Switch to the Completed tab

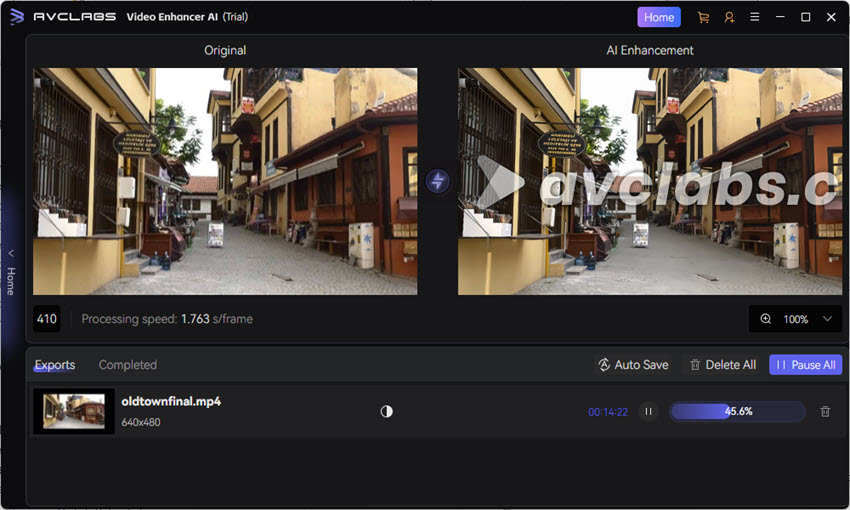pyautogui.click(x=127, y=365)
